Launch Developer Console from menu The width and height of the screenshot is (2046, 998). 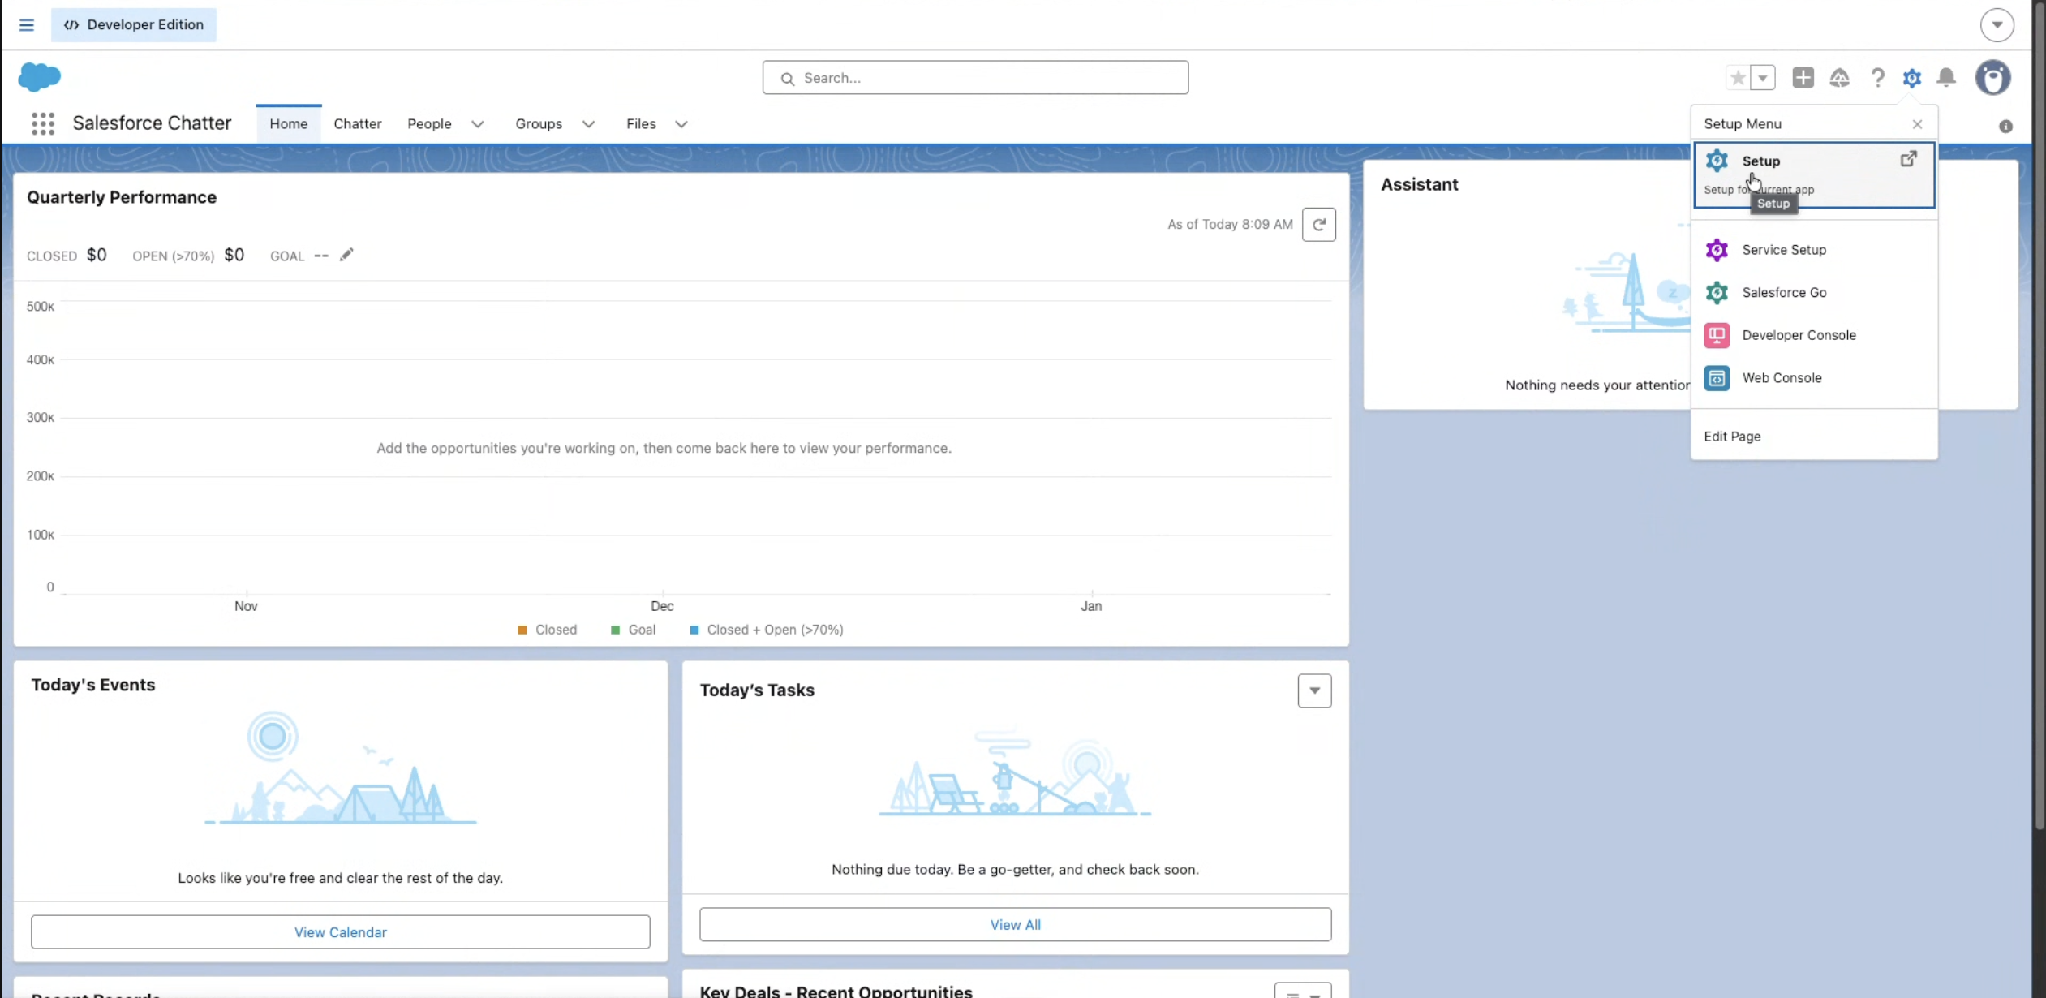1814,335
